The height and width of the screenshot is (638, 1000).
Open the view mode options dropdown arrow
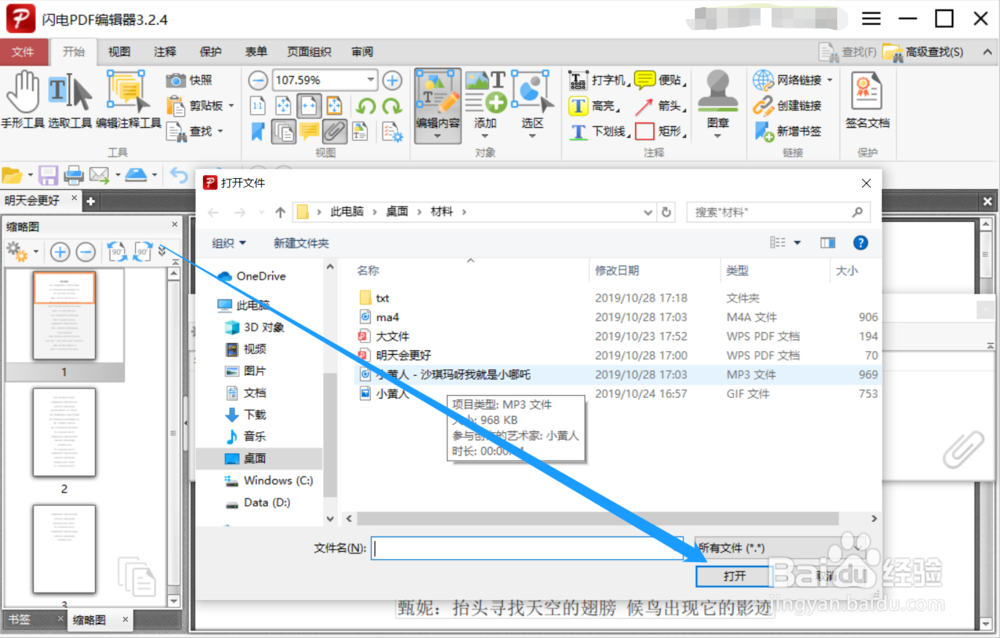797,243
